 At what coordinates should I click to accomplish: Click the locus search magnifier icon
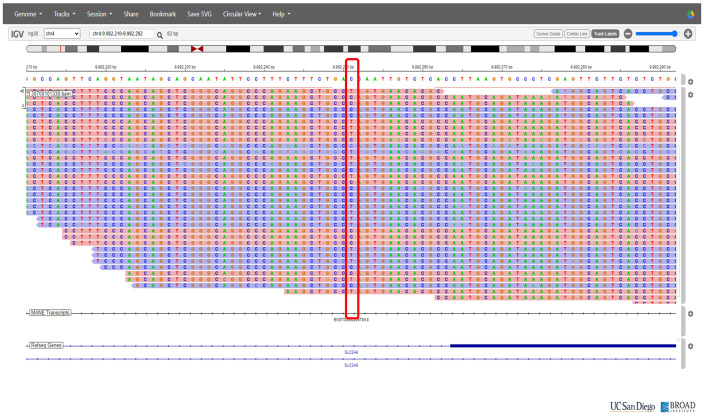[159, 34]
